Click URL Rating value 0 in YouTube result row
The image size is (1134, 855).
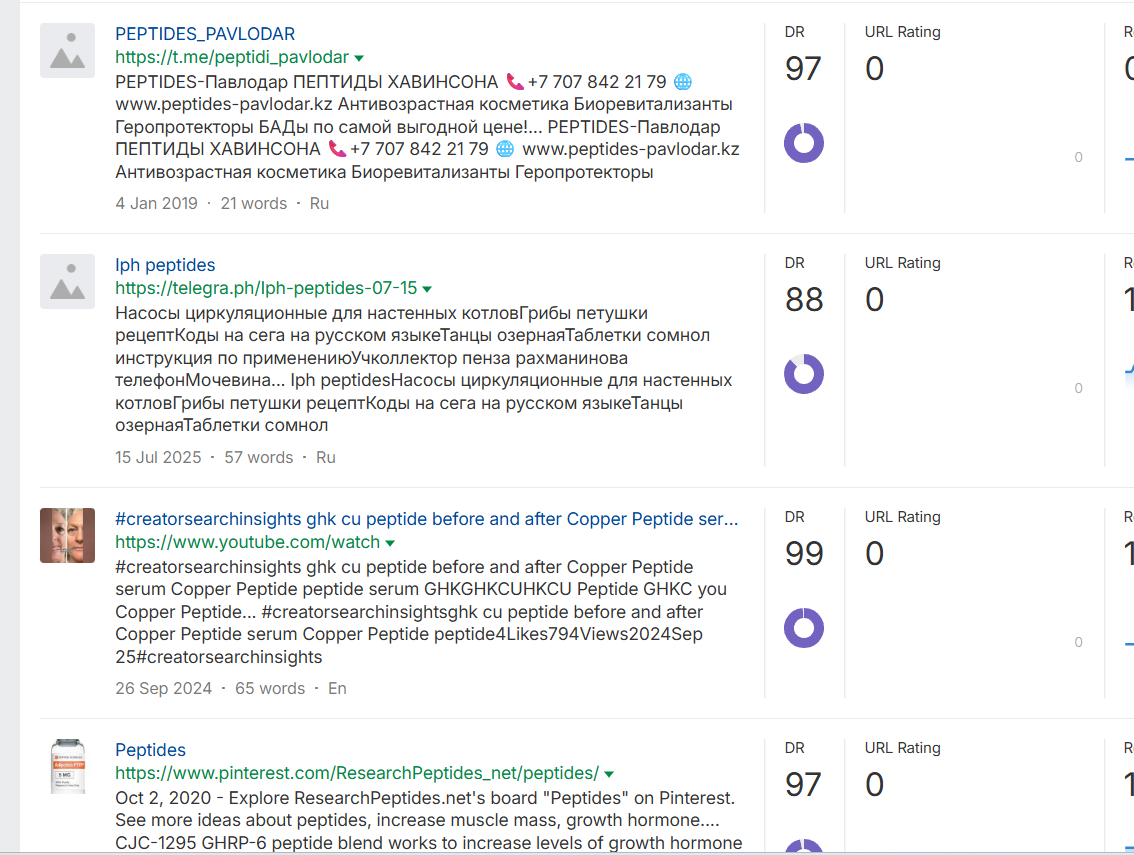[874, 553]
